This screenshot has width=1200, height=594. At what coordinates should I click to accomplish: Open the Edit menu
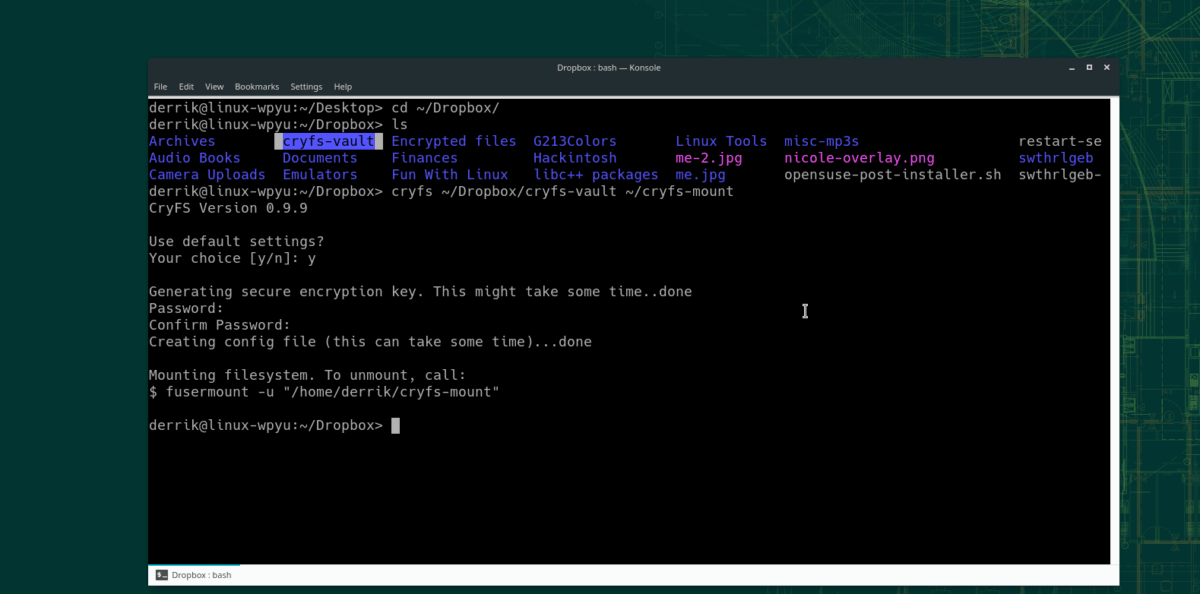(x=186, y=86)
